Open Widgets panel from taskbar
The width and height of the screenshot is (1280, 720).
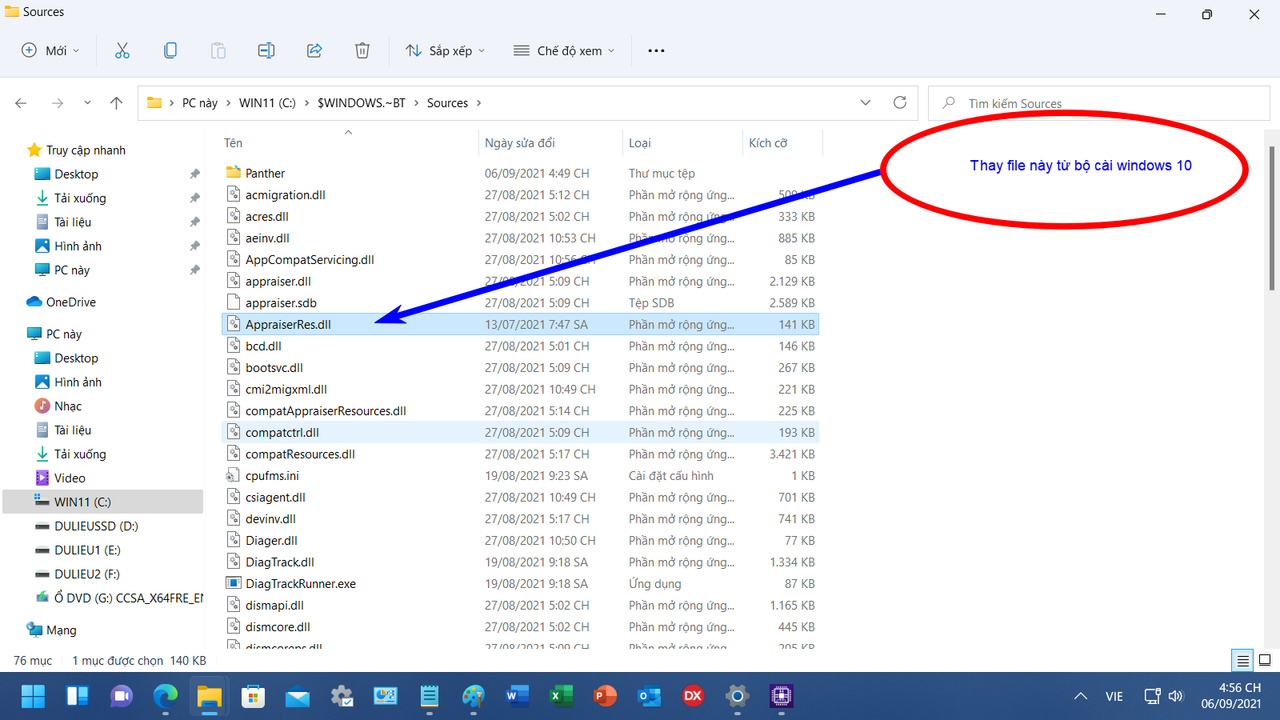pyautogui.click(x=77, y=696)
